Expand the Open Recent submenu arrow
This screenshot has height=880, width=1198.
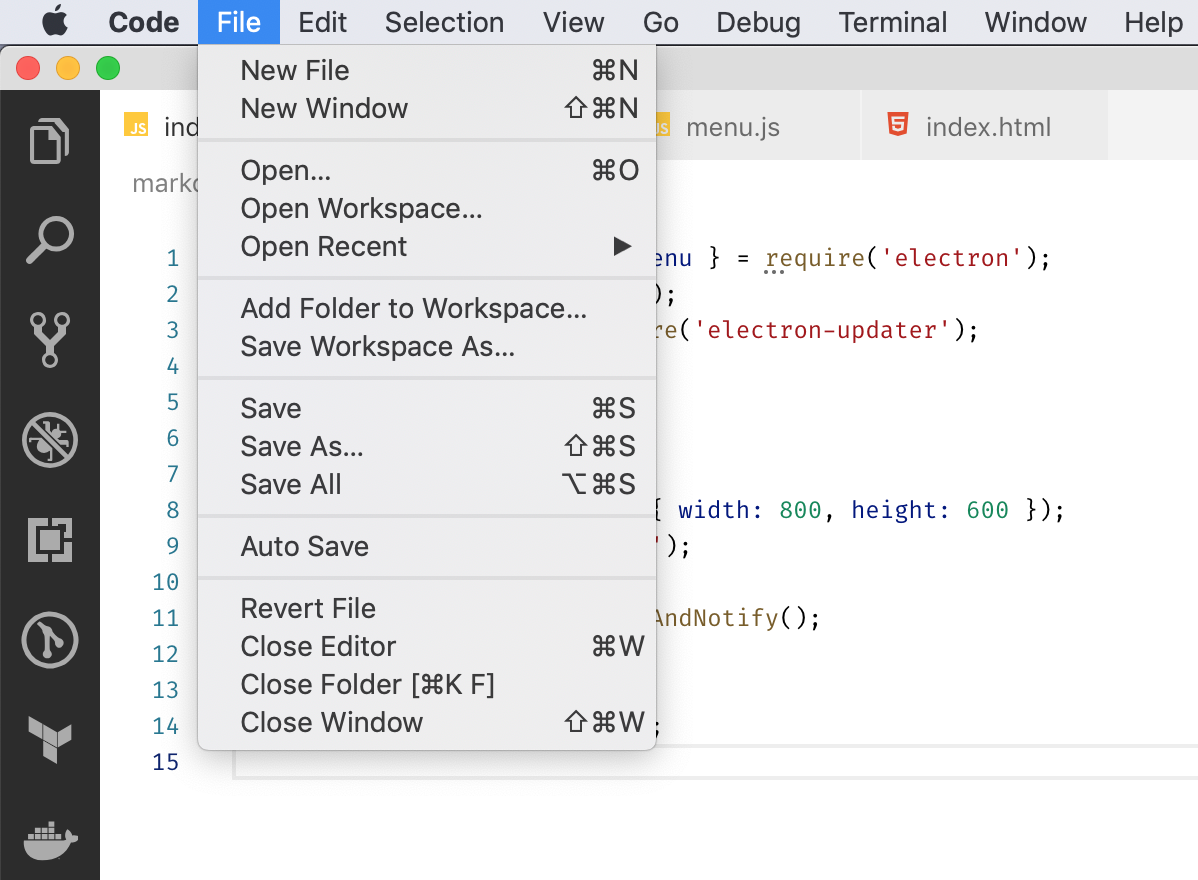(622, 246)
